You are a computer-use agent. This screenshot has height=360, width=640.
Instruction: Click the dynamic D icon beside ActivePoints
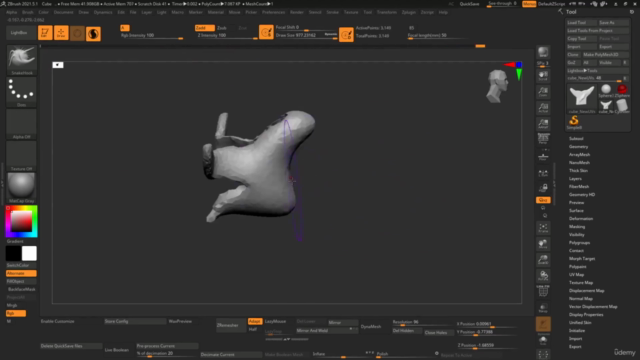coord(346,35)
